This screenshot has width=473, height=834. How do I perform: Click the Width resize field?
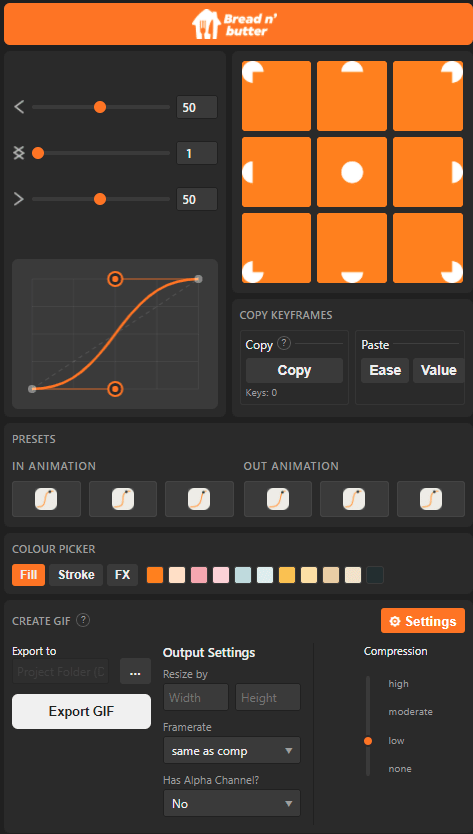click(x=196, y=697)
